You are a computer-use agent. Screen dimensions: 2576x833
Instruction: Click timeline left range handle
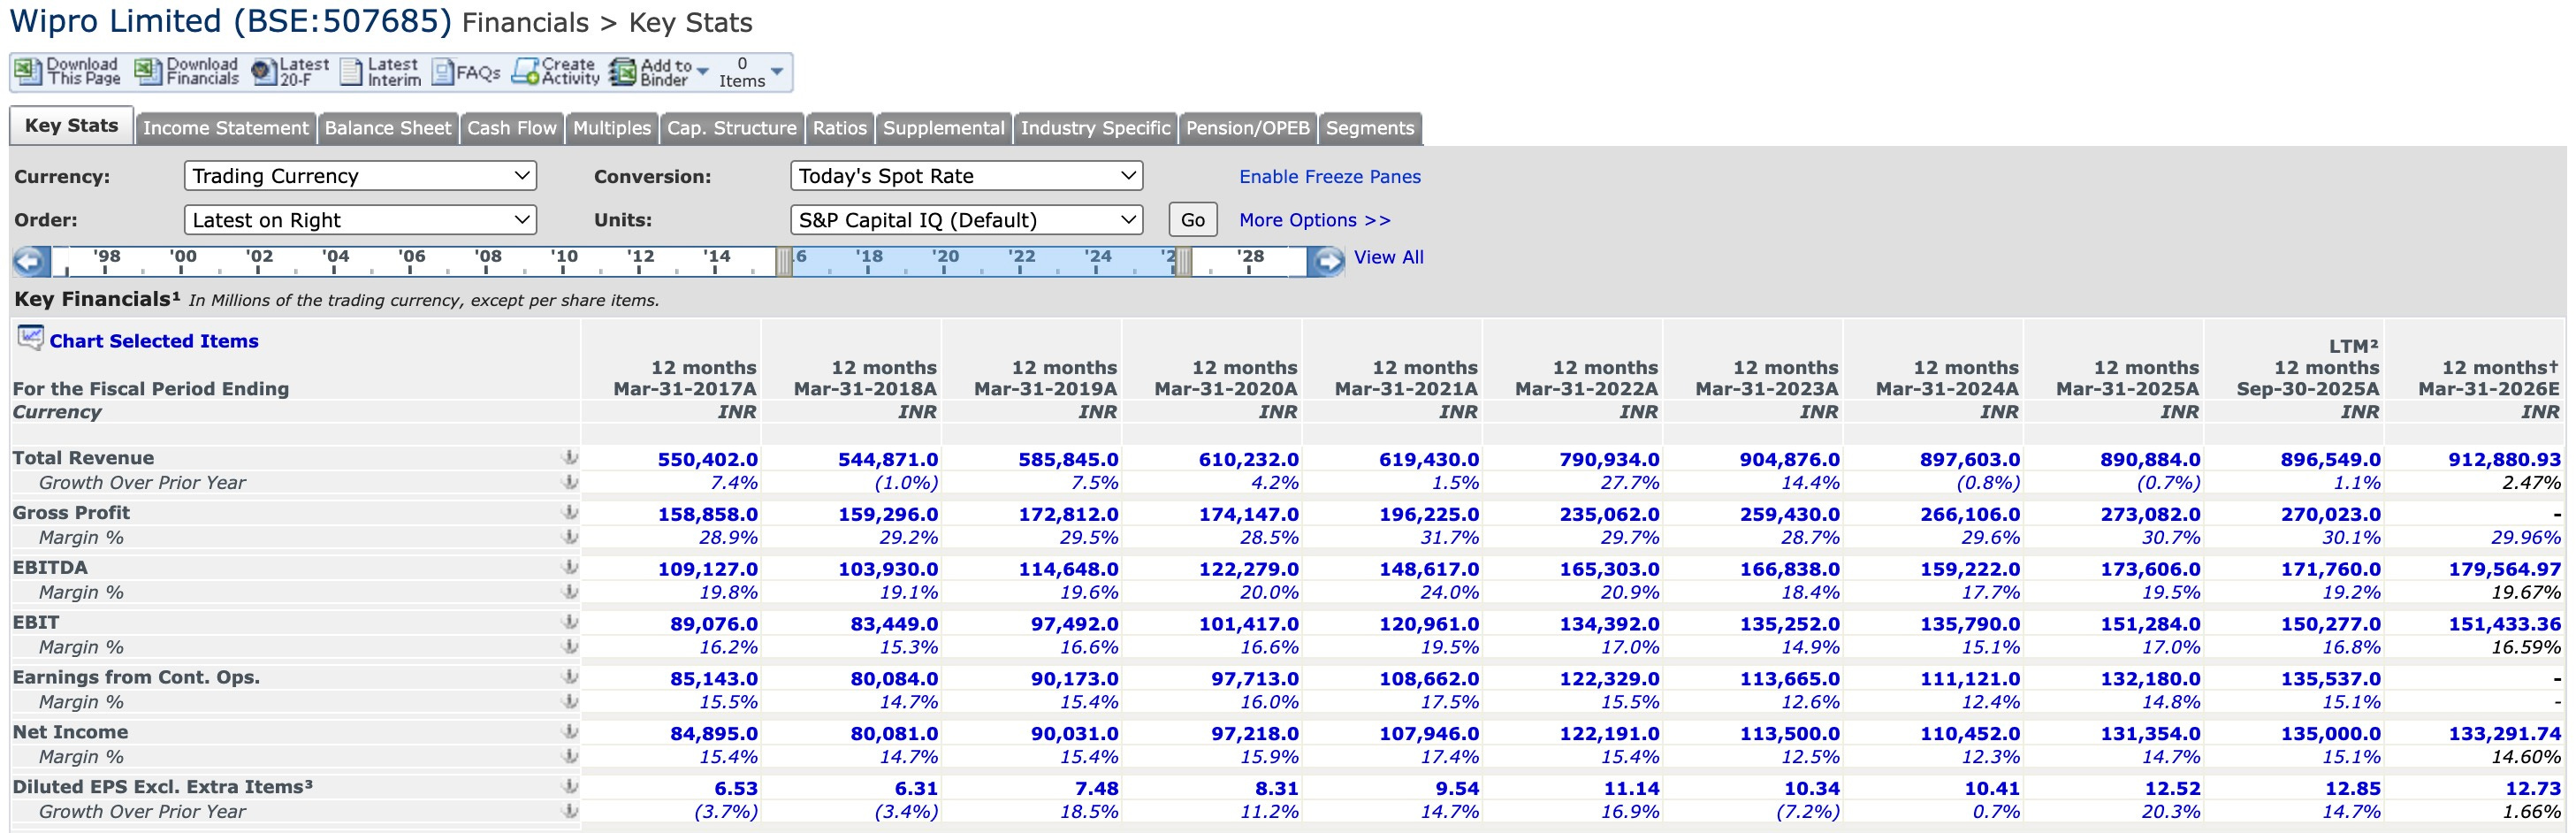784,262
